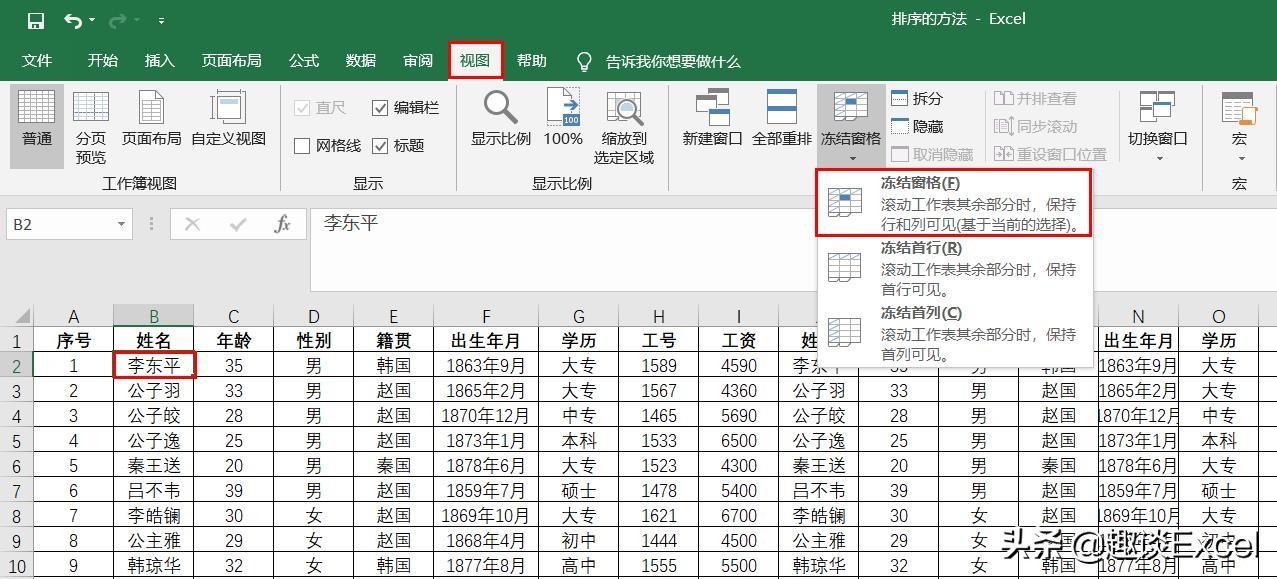This screenshot has width=1277, height=579.
Task: Switch to the Data (数据) ribbon tab
Action: coord(359,60)
